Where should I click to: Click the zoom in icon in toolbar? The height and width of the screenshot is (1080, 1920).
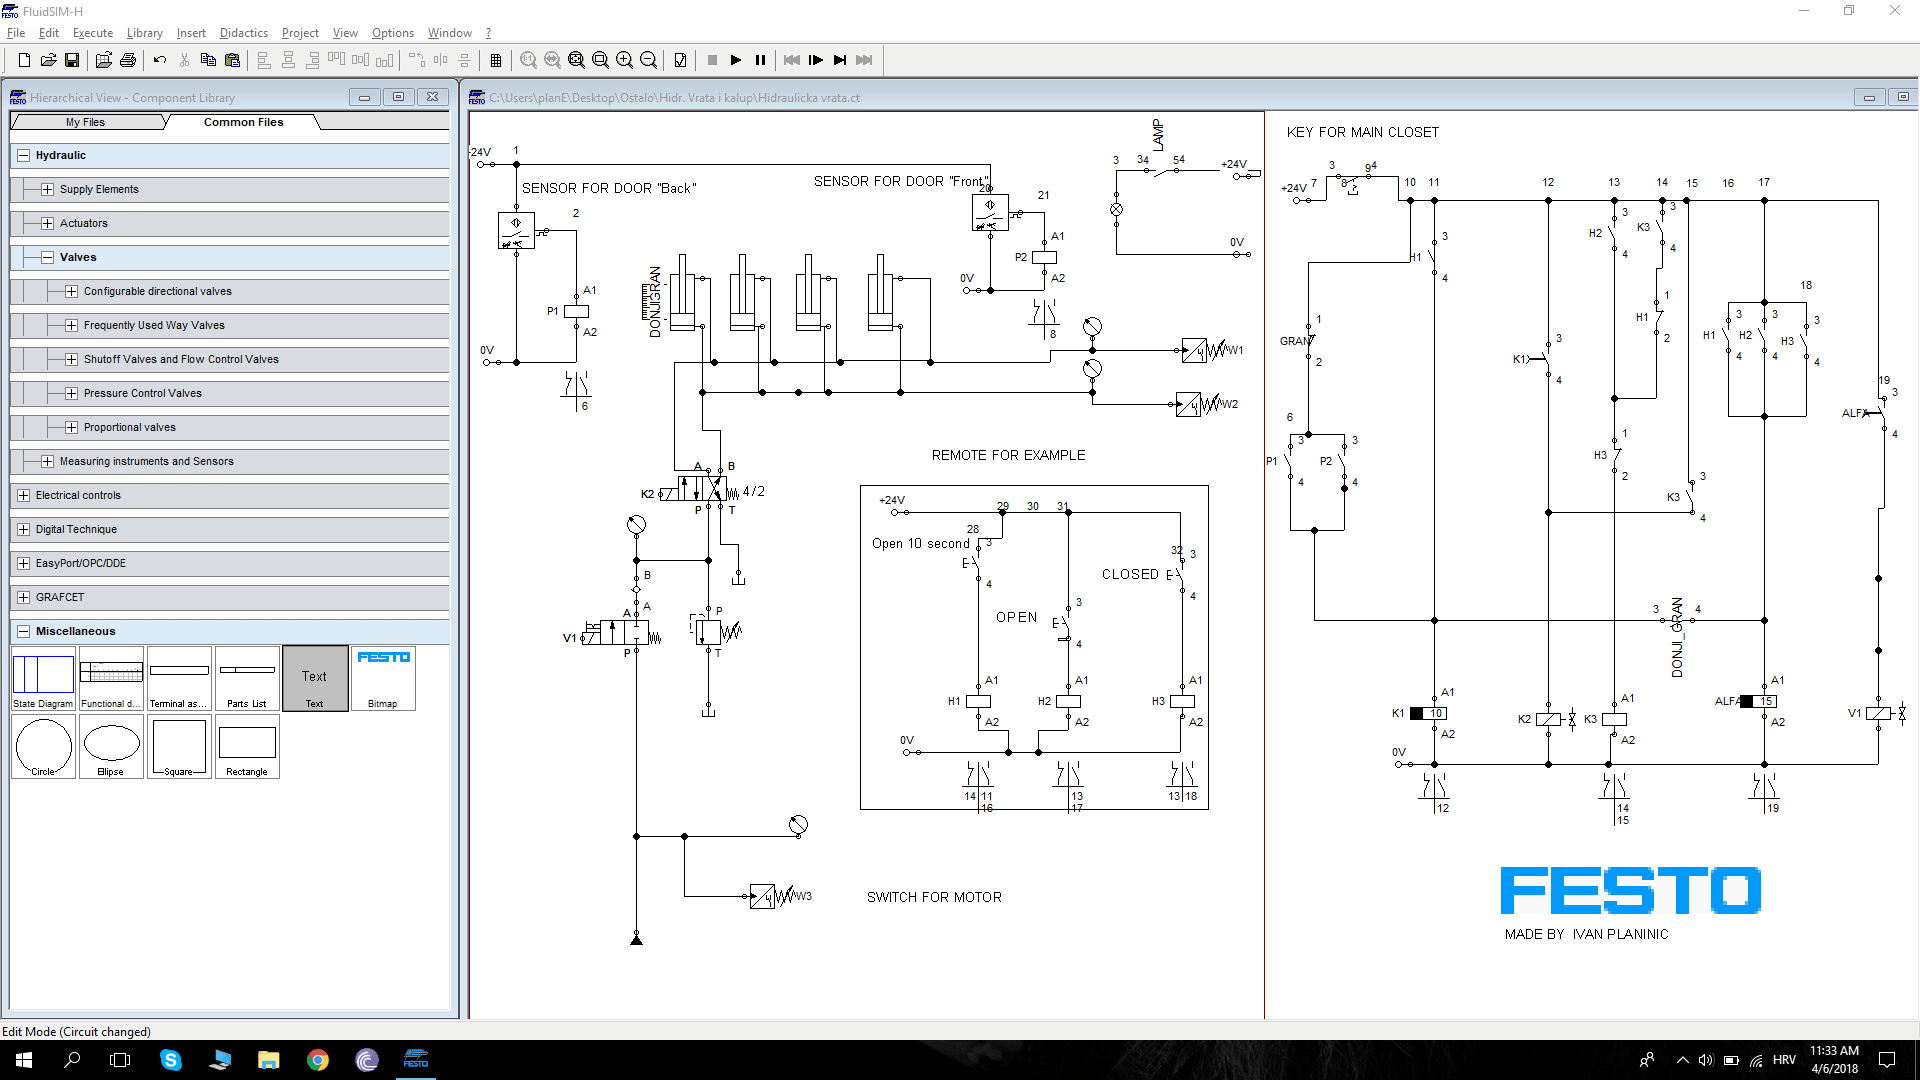point(626,59)
